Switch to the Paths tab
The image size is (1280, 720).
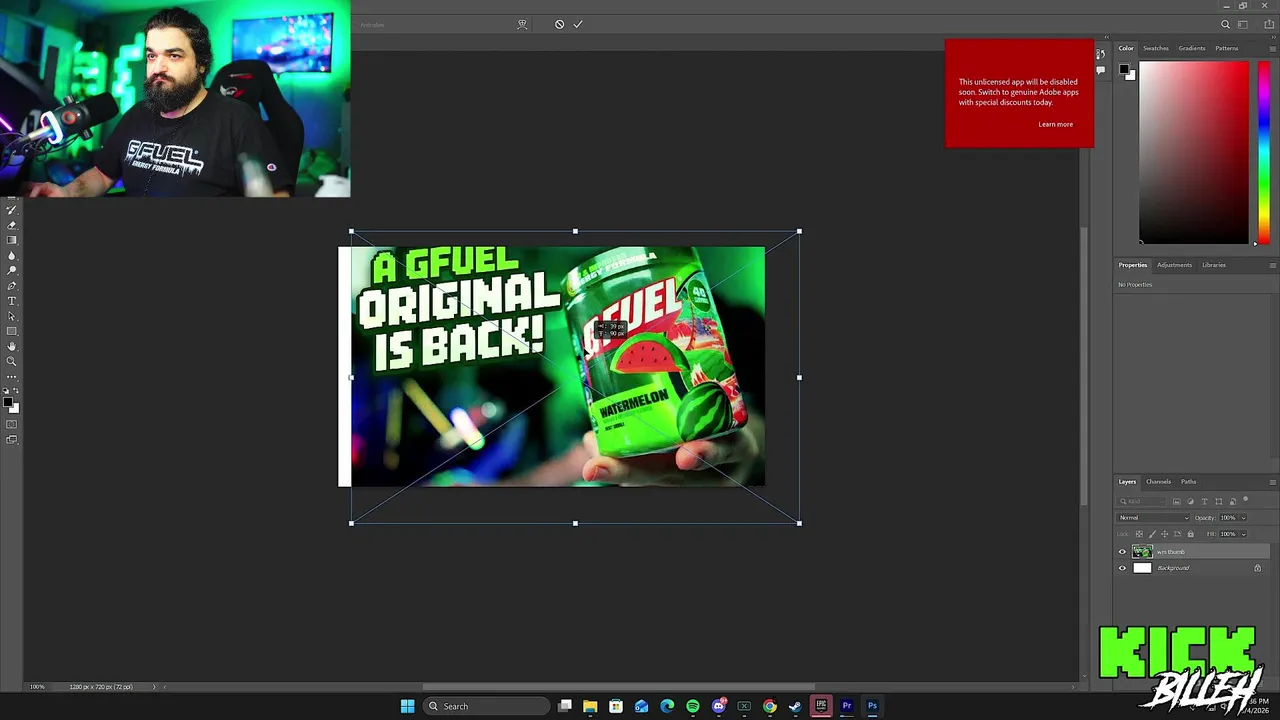point(1188,482)
